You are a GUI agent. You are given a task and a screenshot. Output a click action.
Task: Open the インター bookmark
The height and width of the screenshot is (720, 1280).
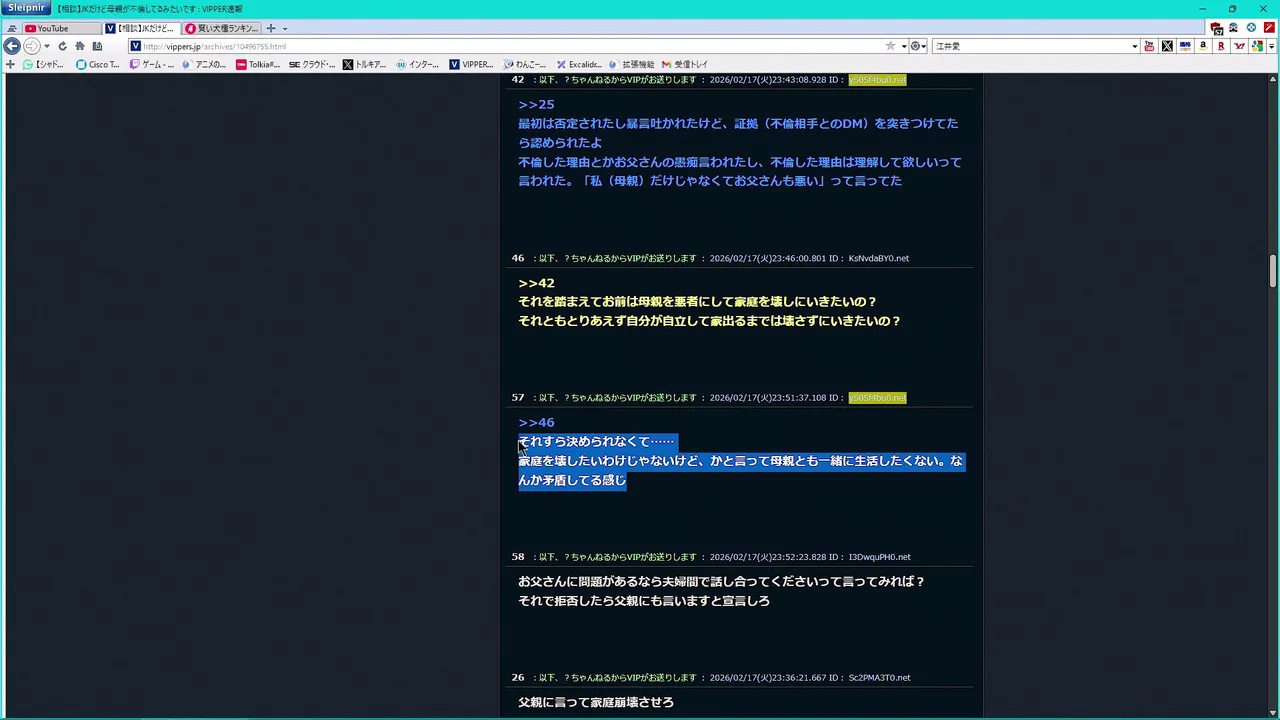pos(418,64)
